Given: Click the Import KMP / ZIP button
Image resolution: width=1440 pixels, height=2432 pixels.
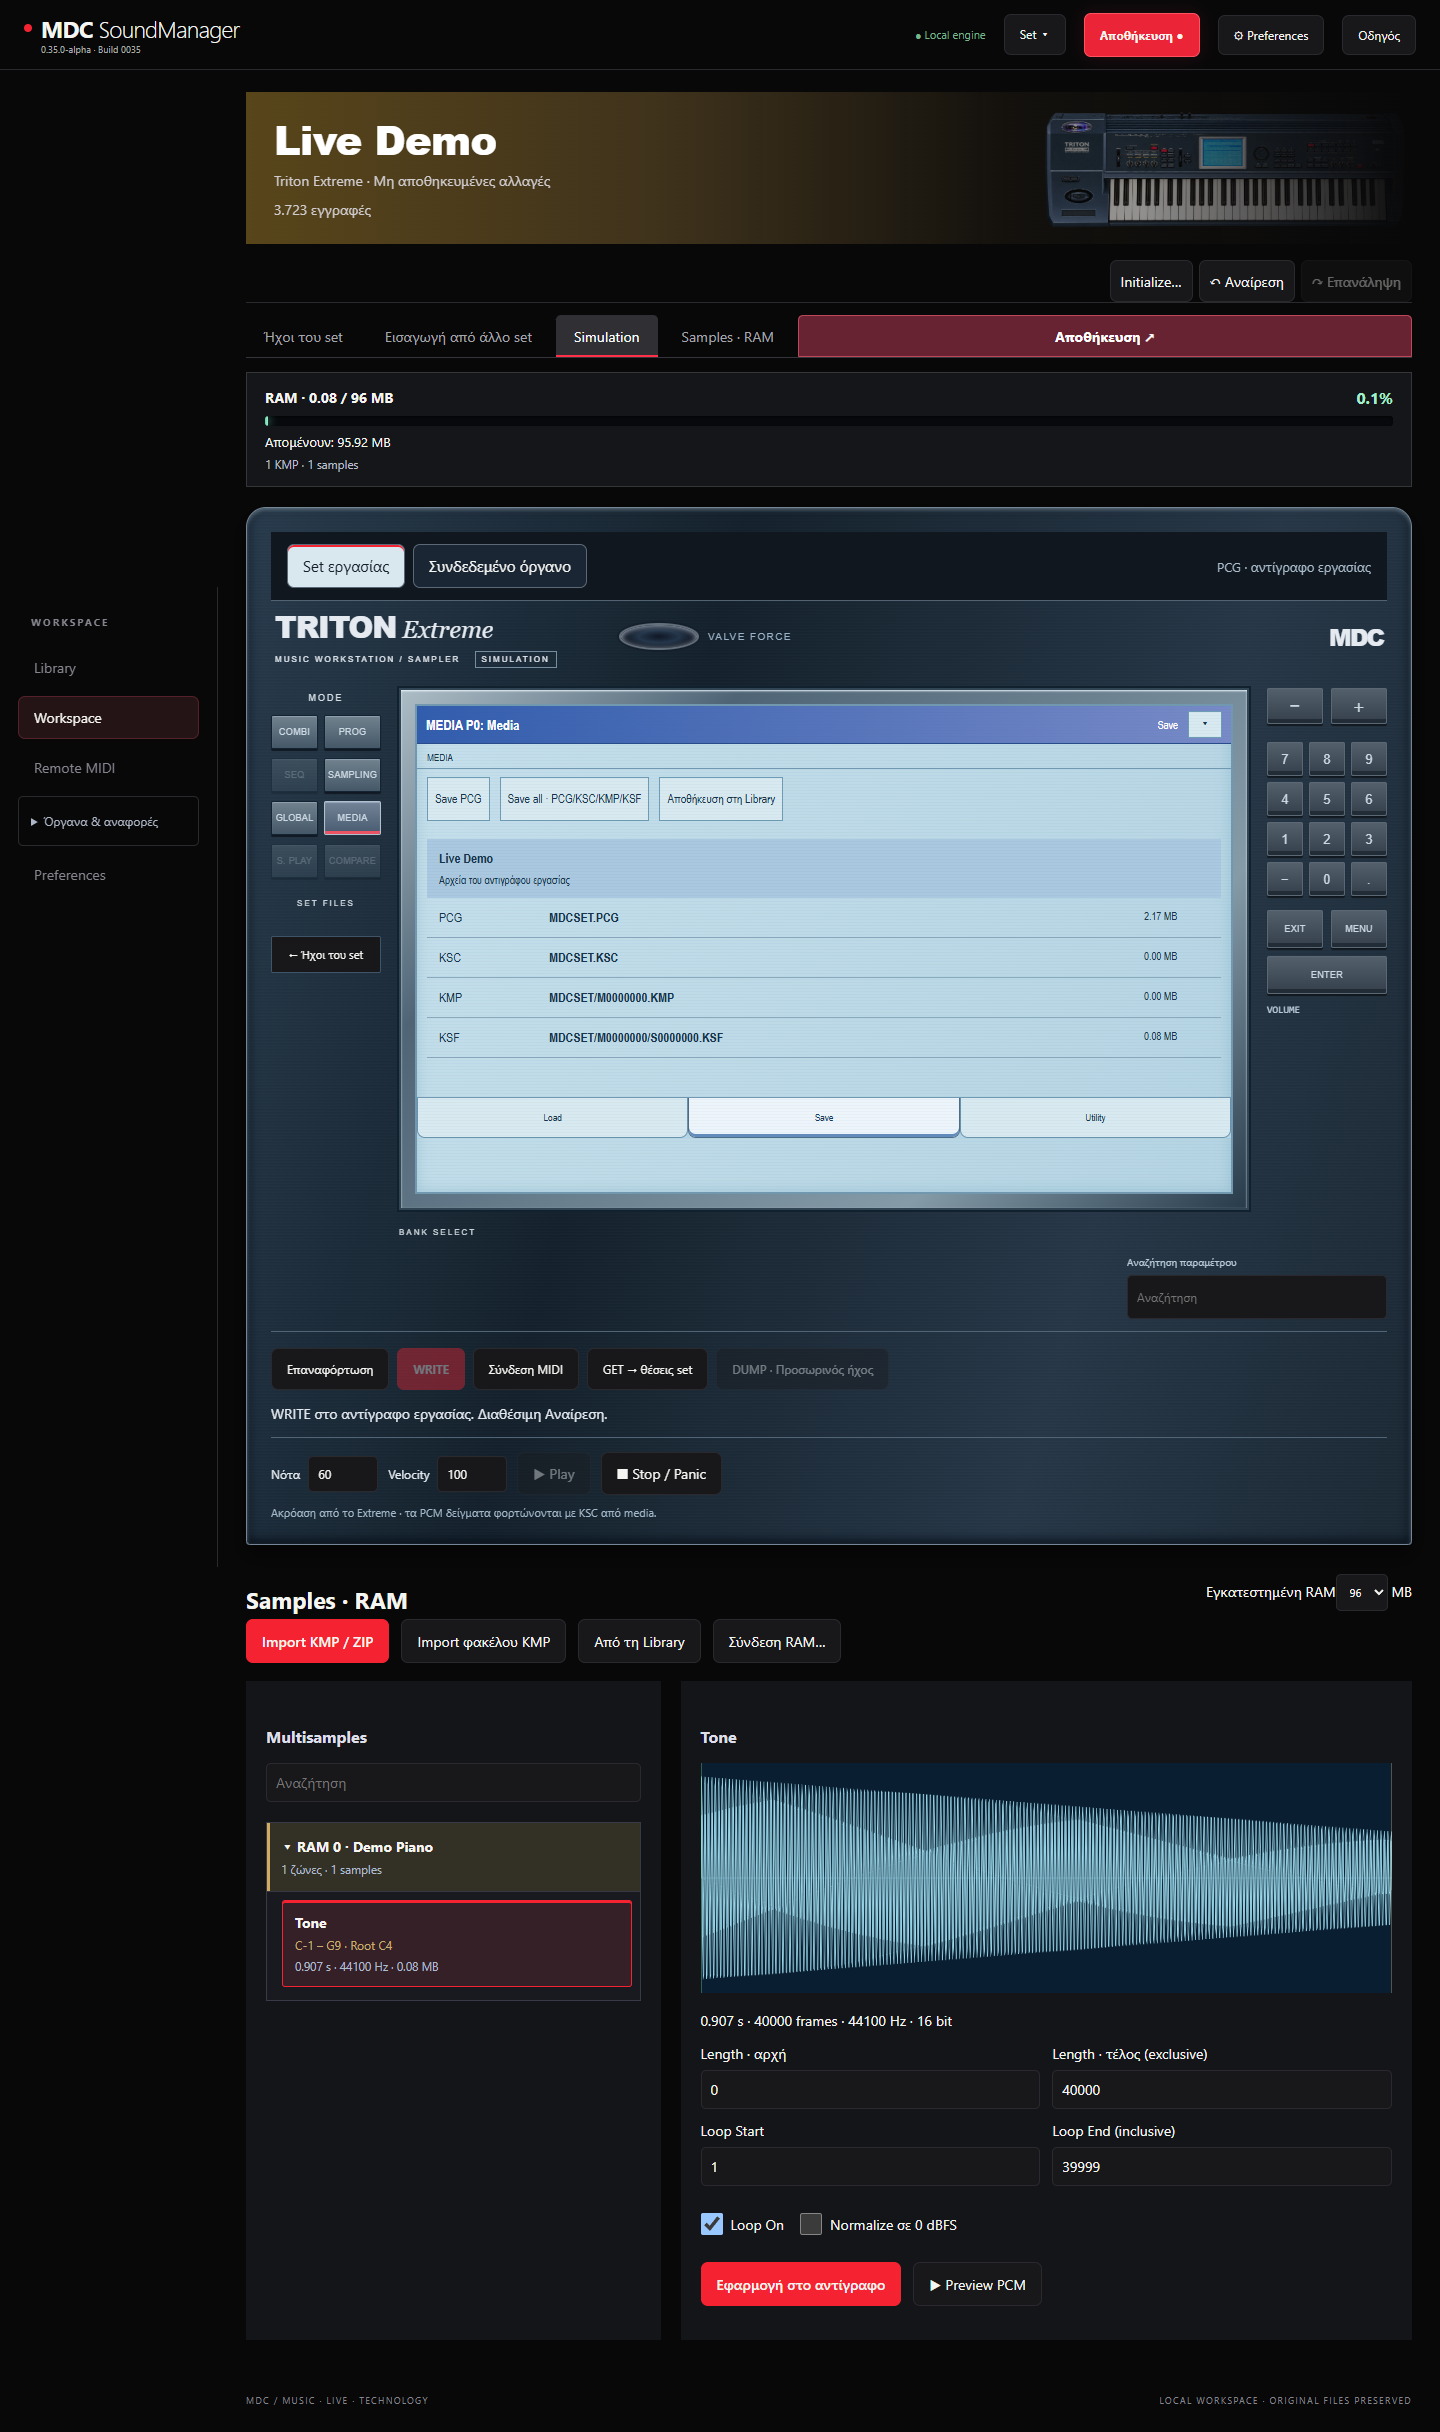Looking at the screenshot, I should [317, 1642].
